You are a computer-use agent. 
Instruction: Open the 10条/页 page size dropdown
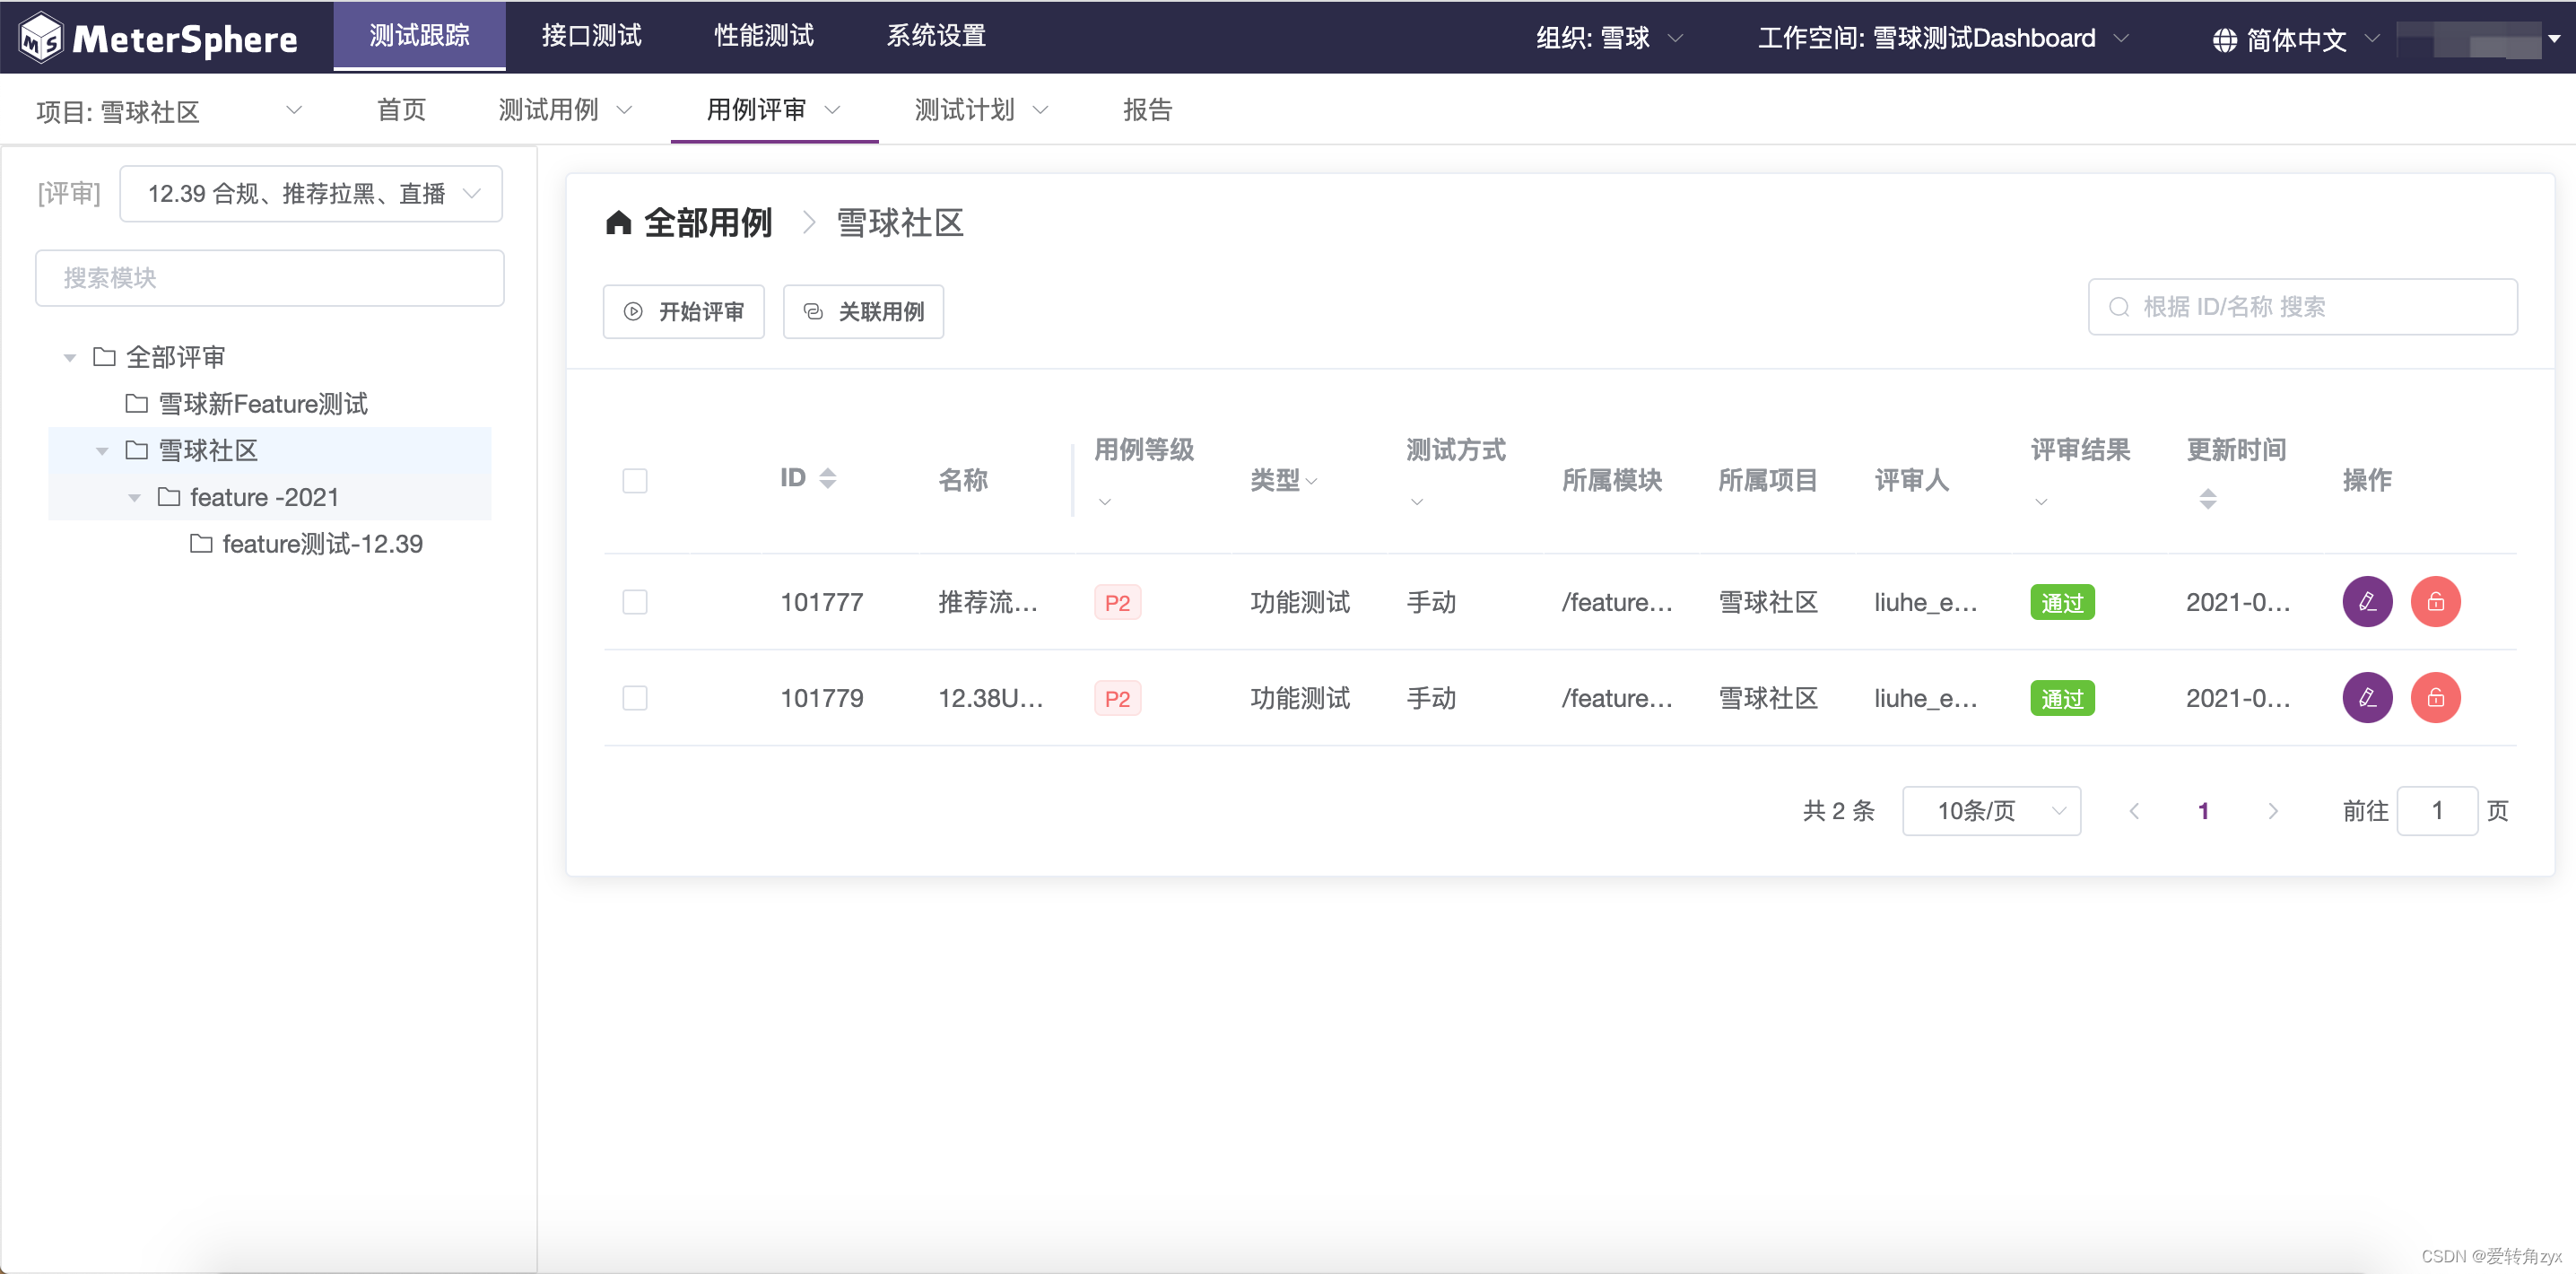tap(1991, 811)
